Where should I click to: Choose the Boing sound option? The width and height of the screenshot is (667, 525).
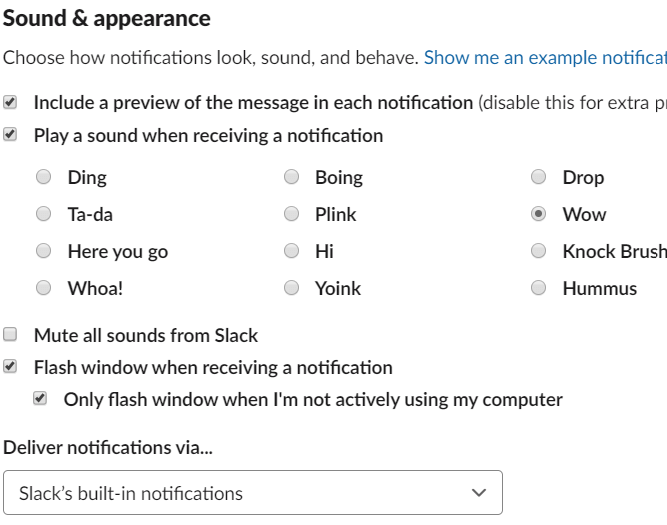click(292, 178)
